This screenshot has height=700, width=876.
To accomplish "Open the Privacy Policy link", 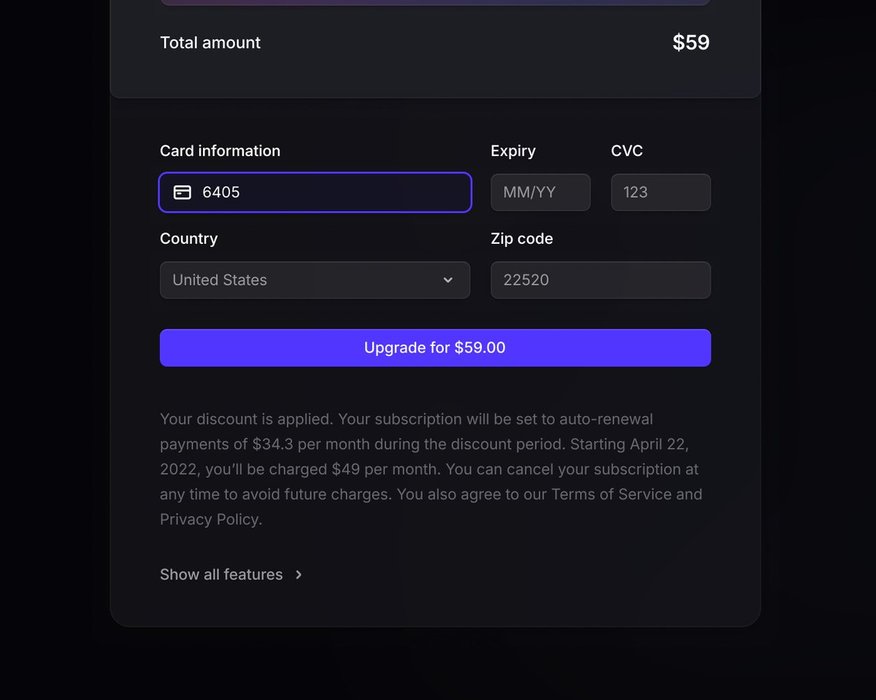I will 210,519.
